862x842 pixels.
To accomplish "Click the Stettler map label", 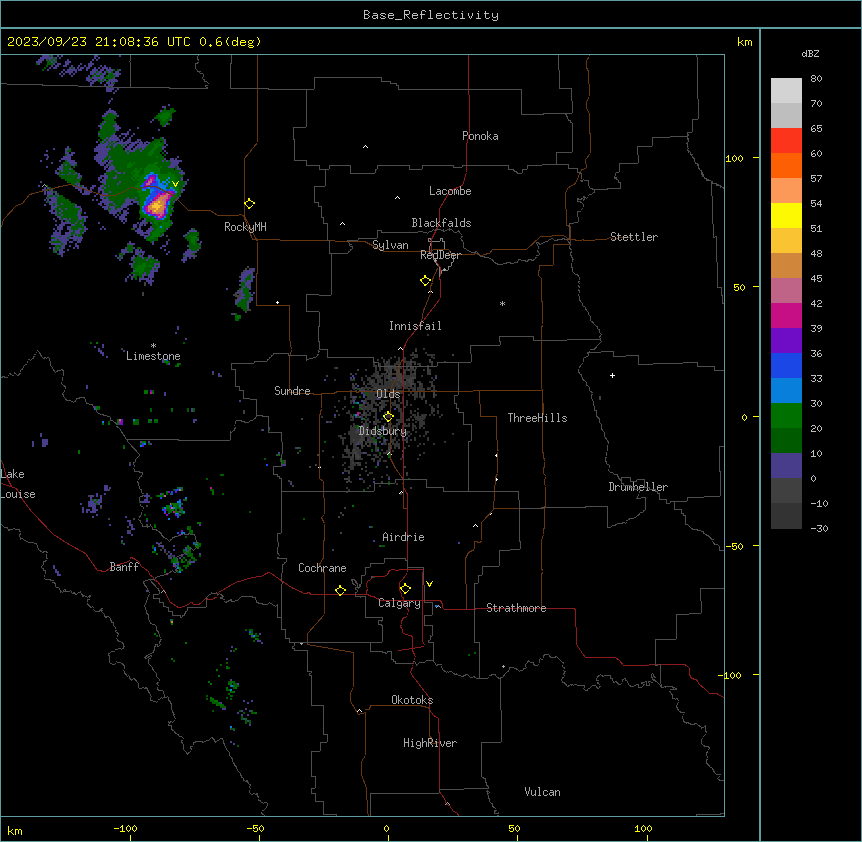I will point(634,237).
